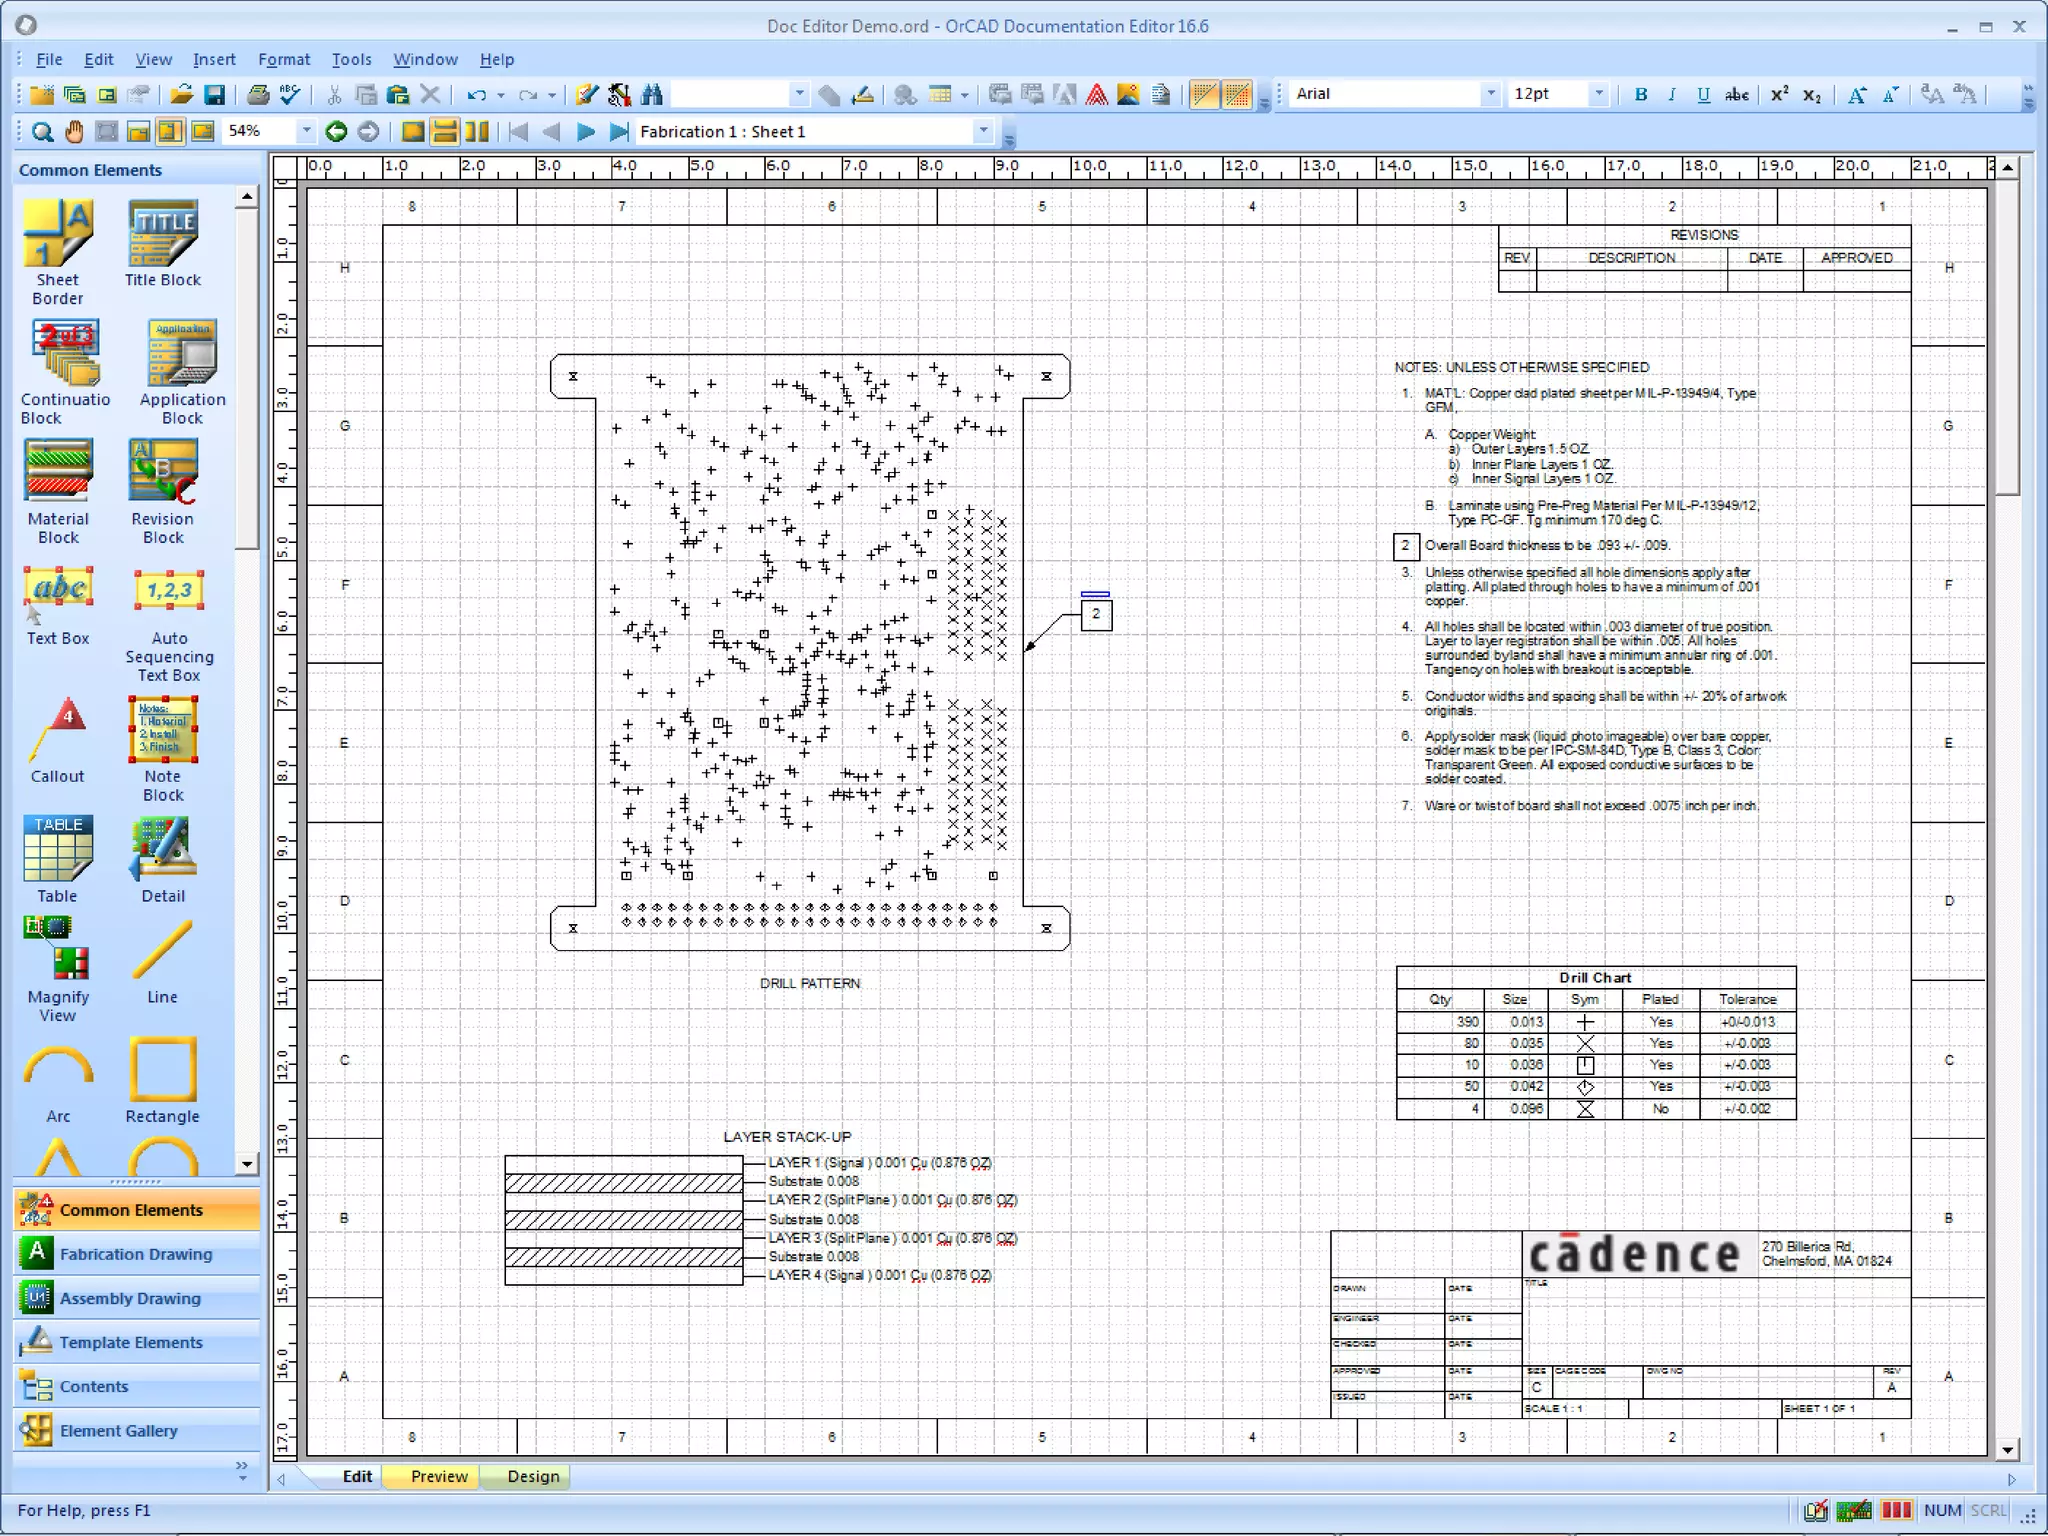2048x1536 pixels.
Task: Click the status bar red bars icon
Action: click(x=1896, y=1510)
